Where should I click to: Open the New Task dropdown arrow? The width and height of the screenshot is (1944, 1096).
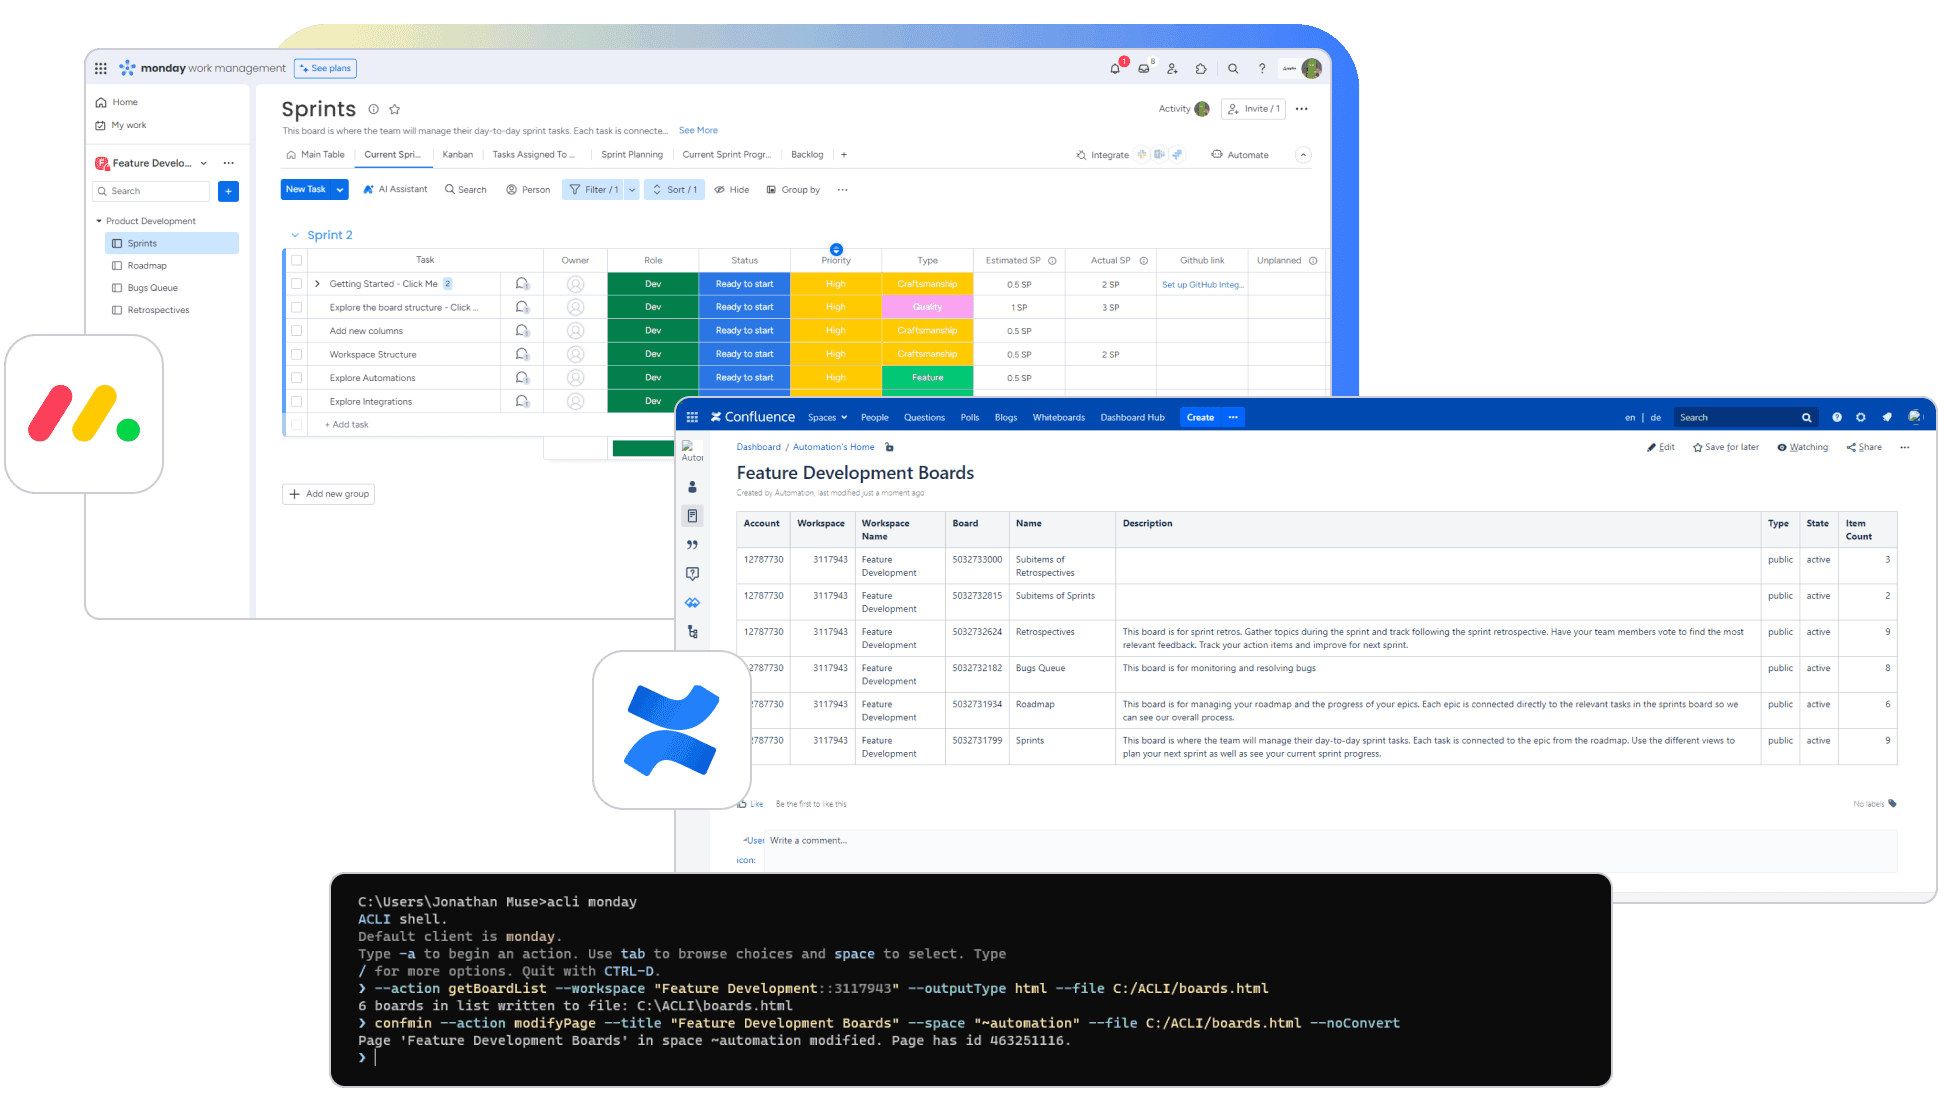coord(339,189)
